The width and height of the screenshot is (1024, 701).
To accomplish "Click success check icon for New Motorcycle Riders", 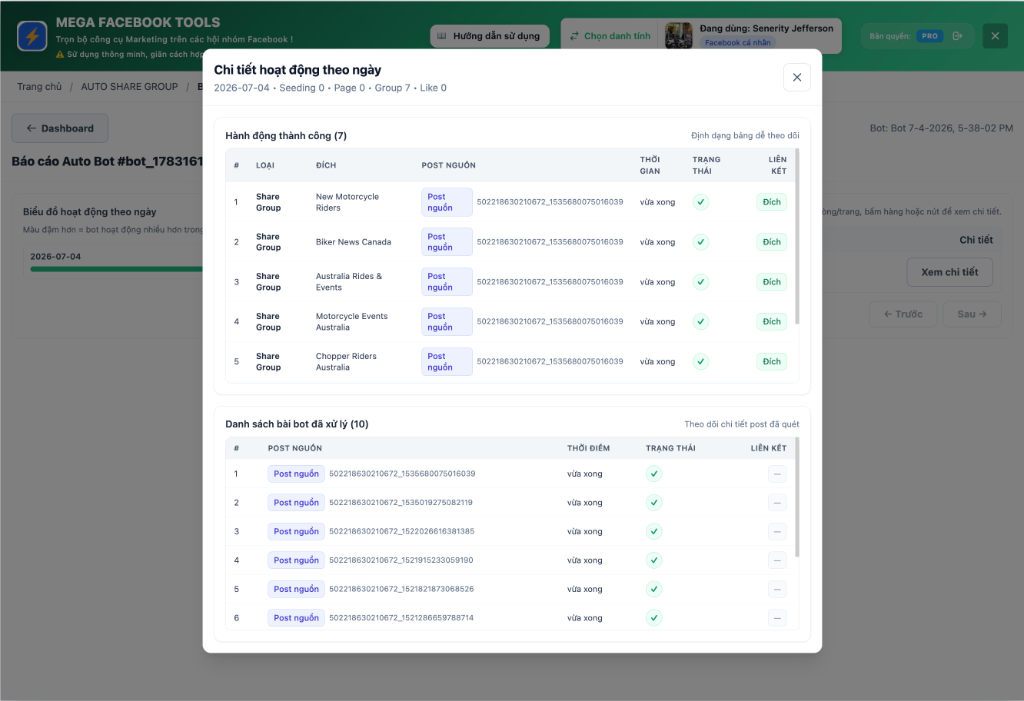I will tap(701, 202).
